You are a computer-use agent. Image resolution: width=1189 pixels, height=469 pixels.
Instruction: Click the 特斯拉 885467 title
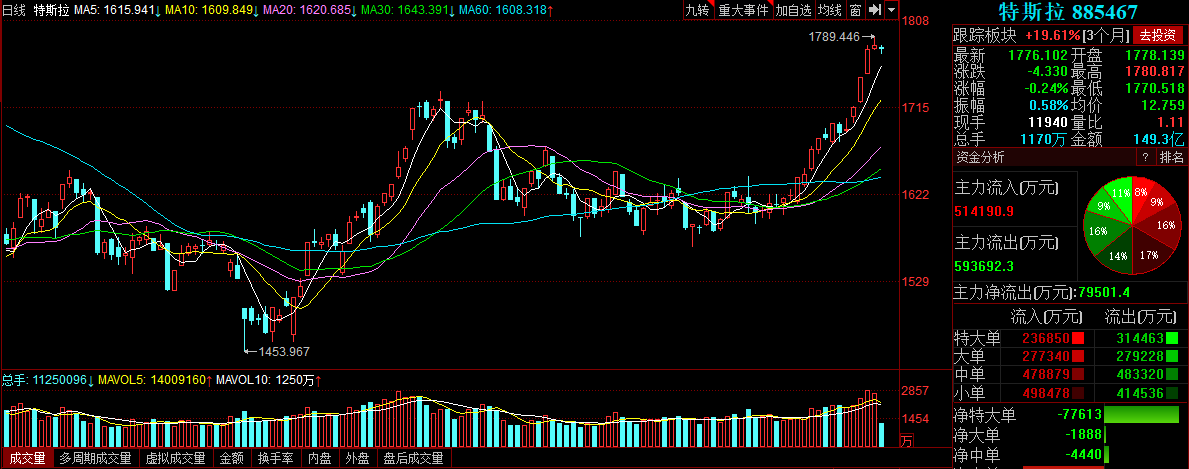tap(1070, 11)
